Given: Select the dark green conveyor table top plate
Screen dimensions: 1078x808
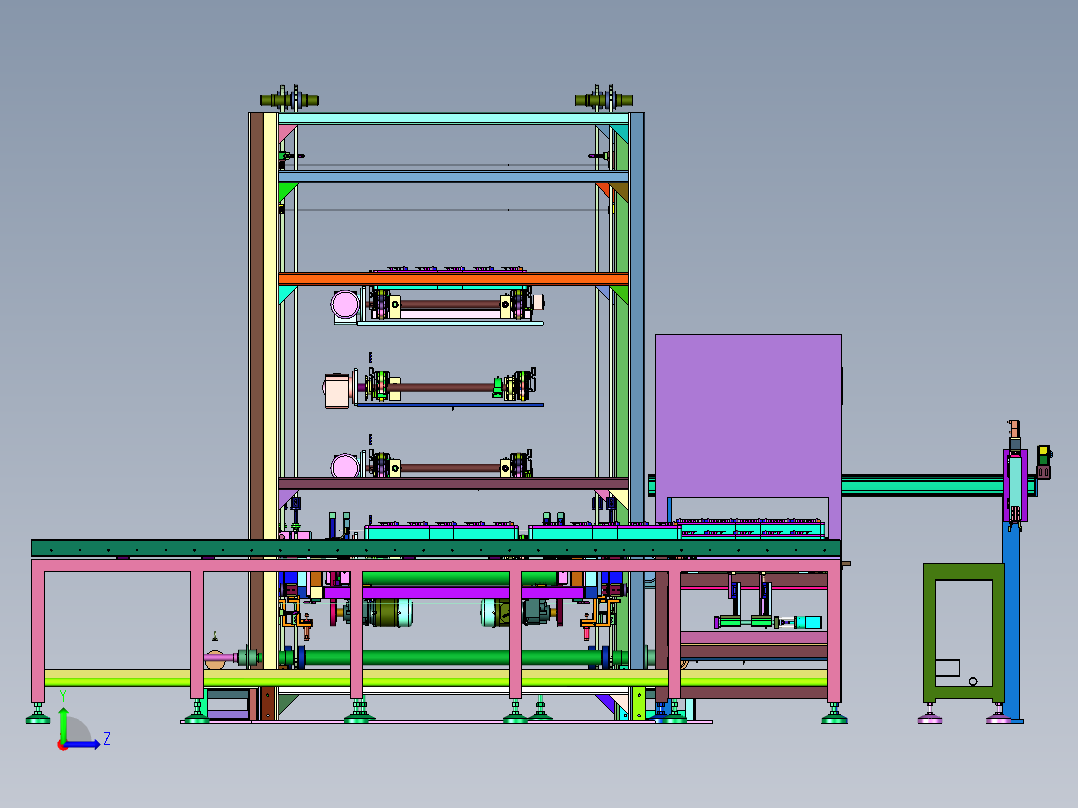Looking at the screenshot, I should pos(436,548).
